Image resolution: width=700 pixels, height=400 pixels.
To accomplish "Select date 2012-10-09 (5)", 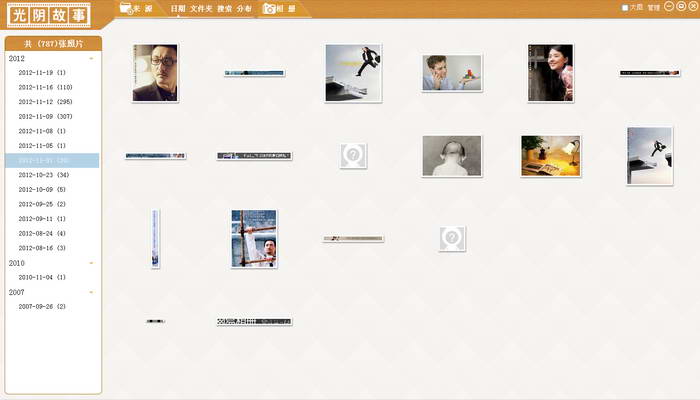I will (42, 189).
